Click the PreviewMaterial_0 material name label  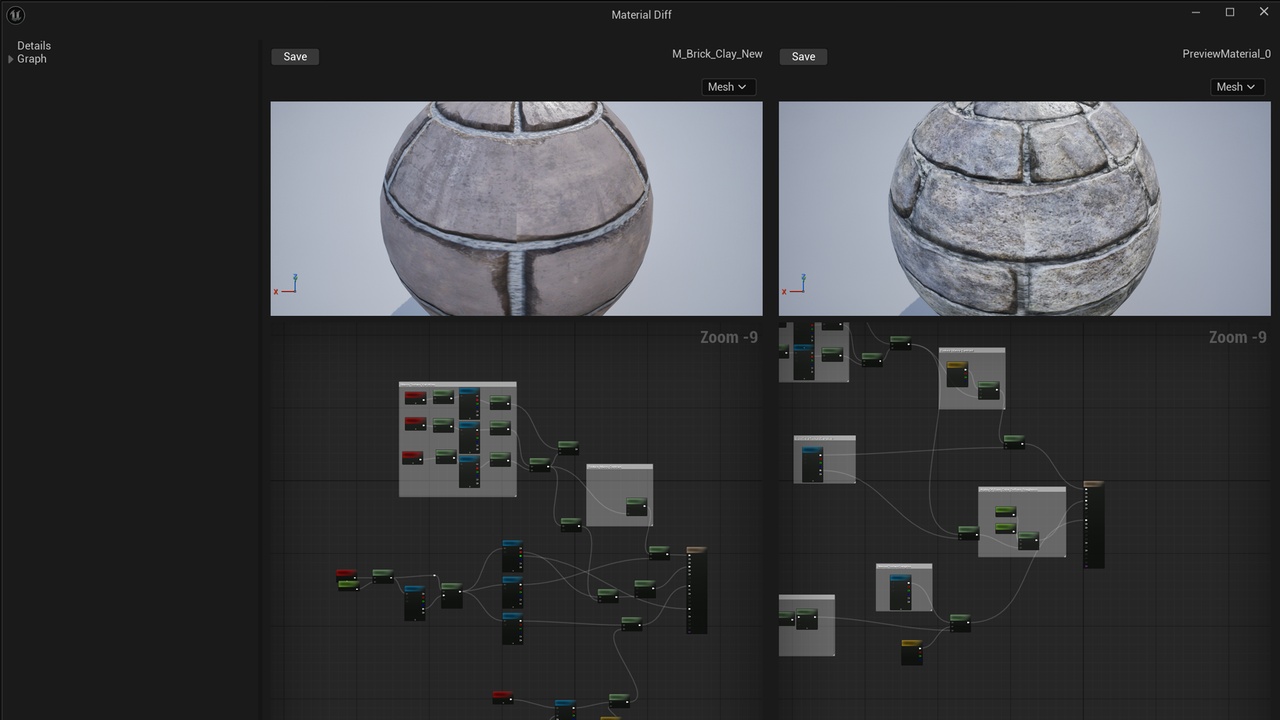[x=1226, y=54]
